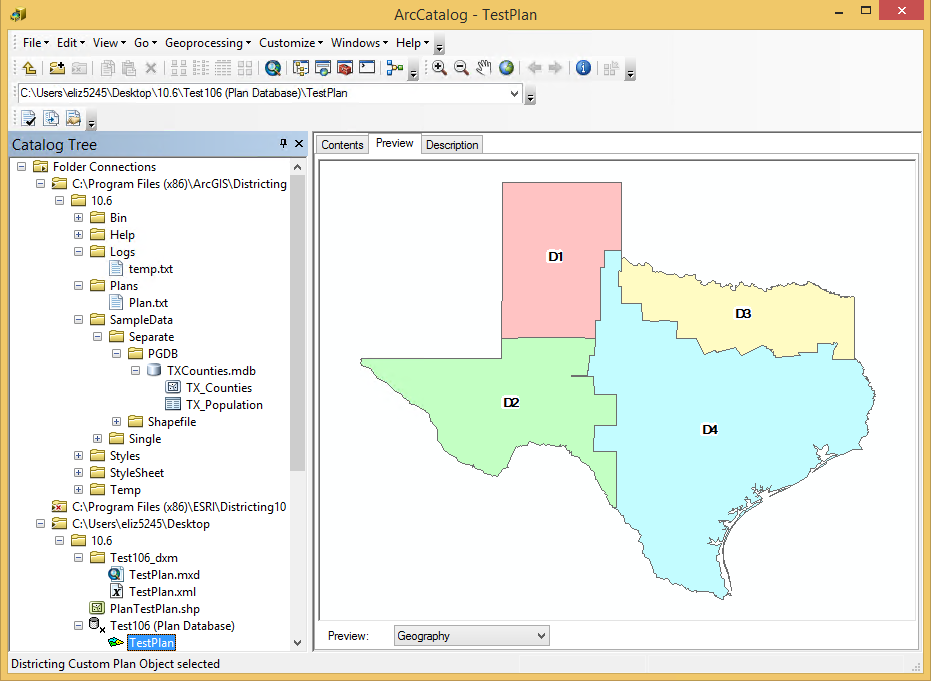This screenshot has height=681, width=931.
Task: Select TestPlan.xml file
Action: [163, 592]
